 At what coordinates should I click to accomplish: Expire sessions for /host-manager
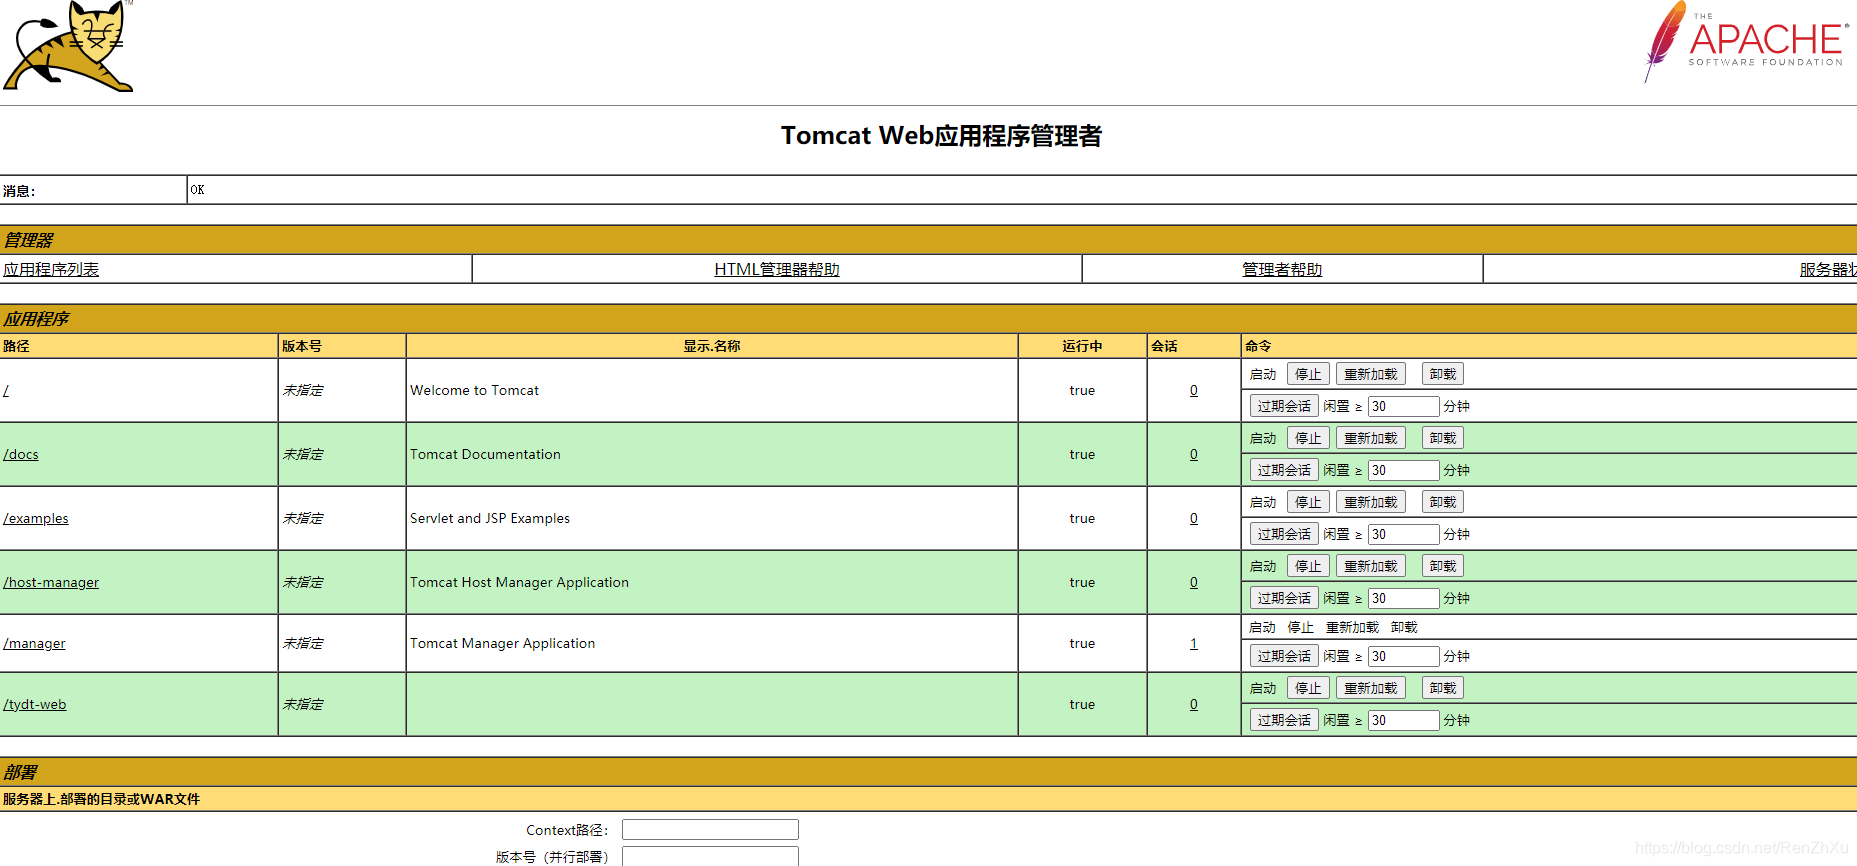pyautogui.click(x=1284, y=598)
